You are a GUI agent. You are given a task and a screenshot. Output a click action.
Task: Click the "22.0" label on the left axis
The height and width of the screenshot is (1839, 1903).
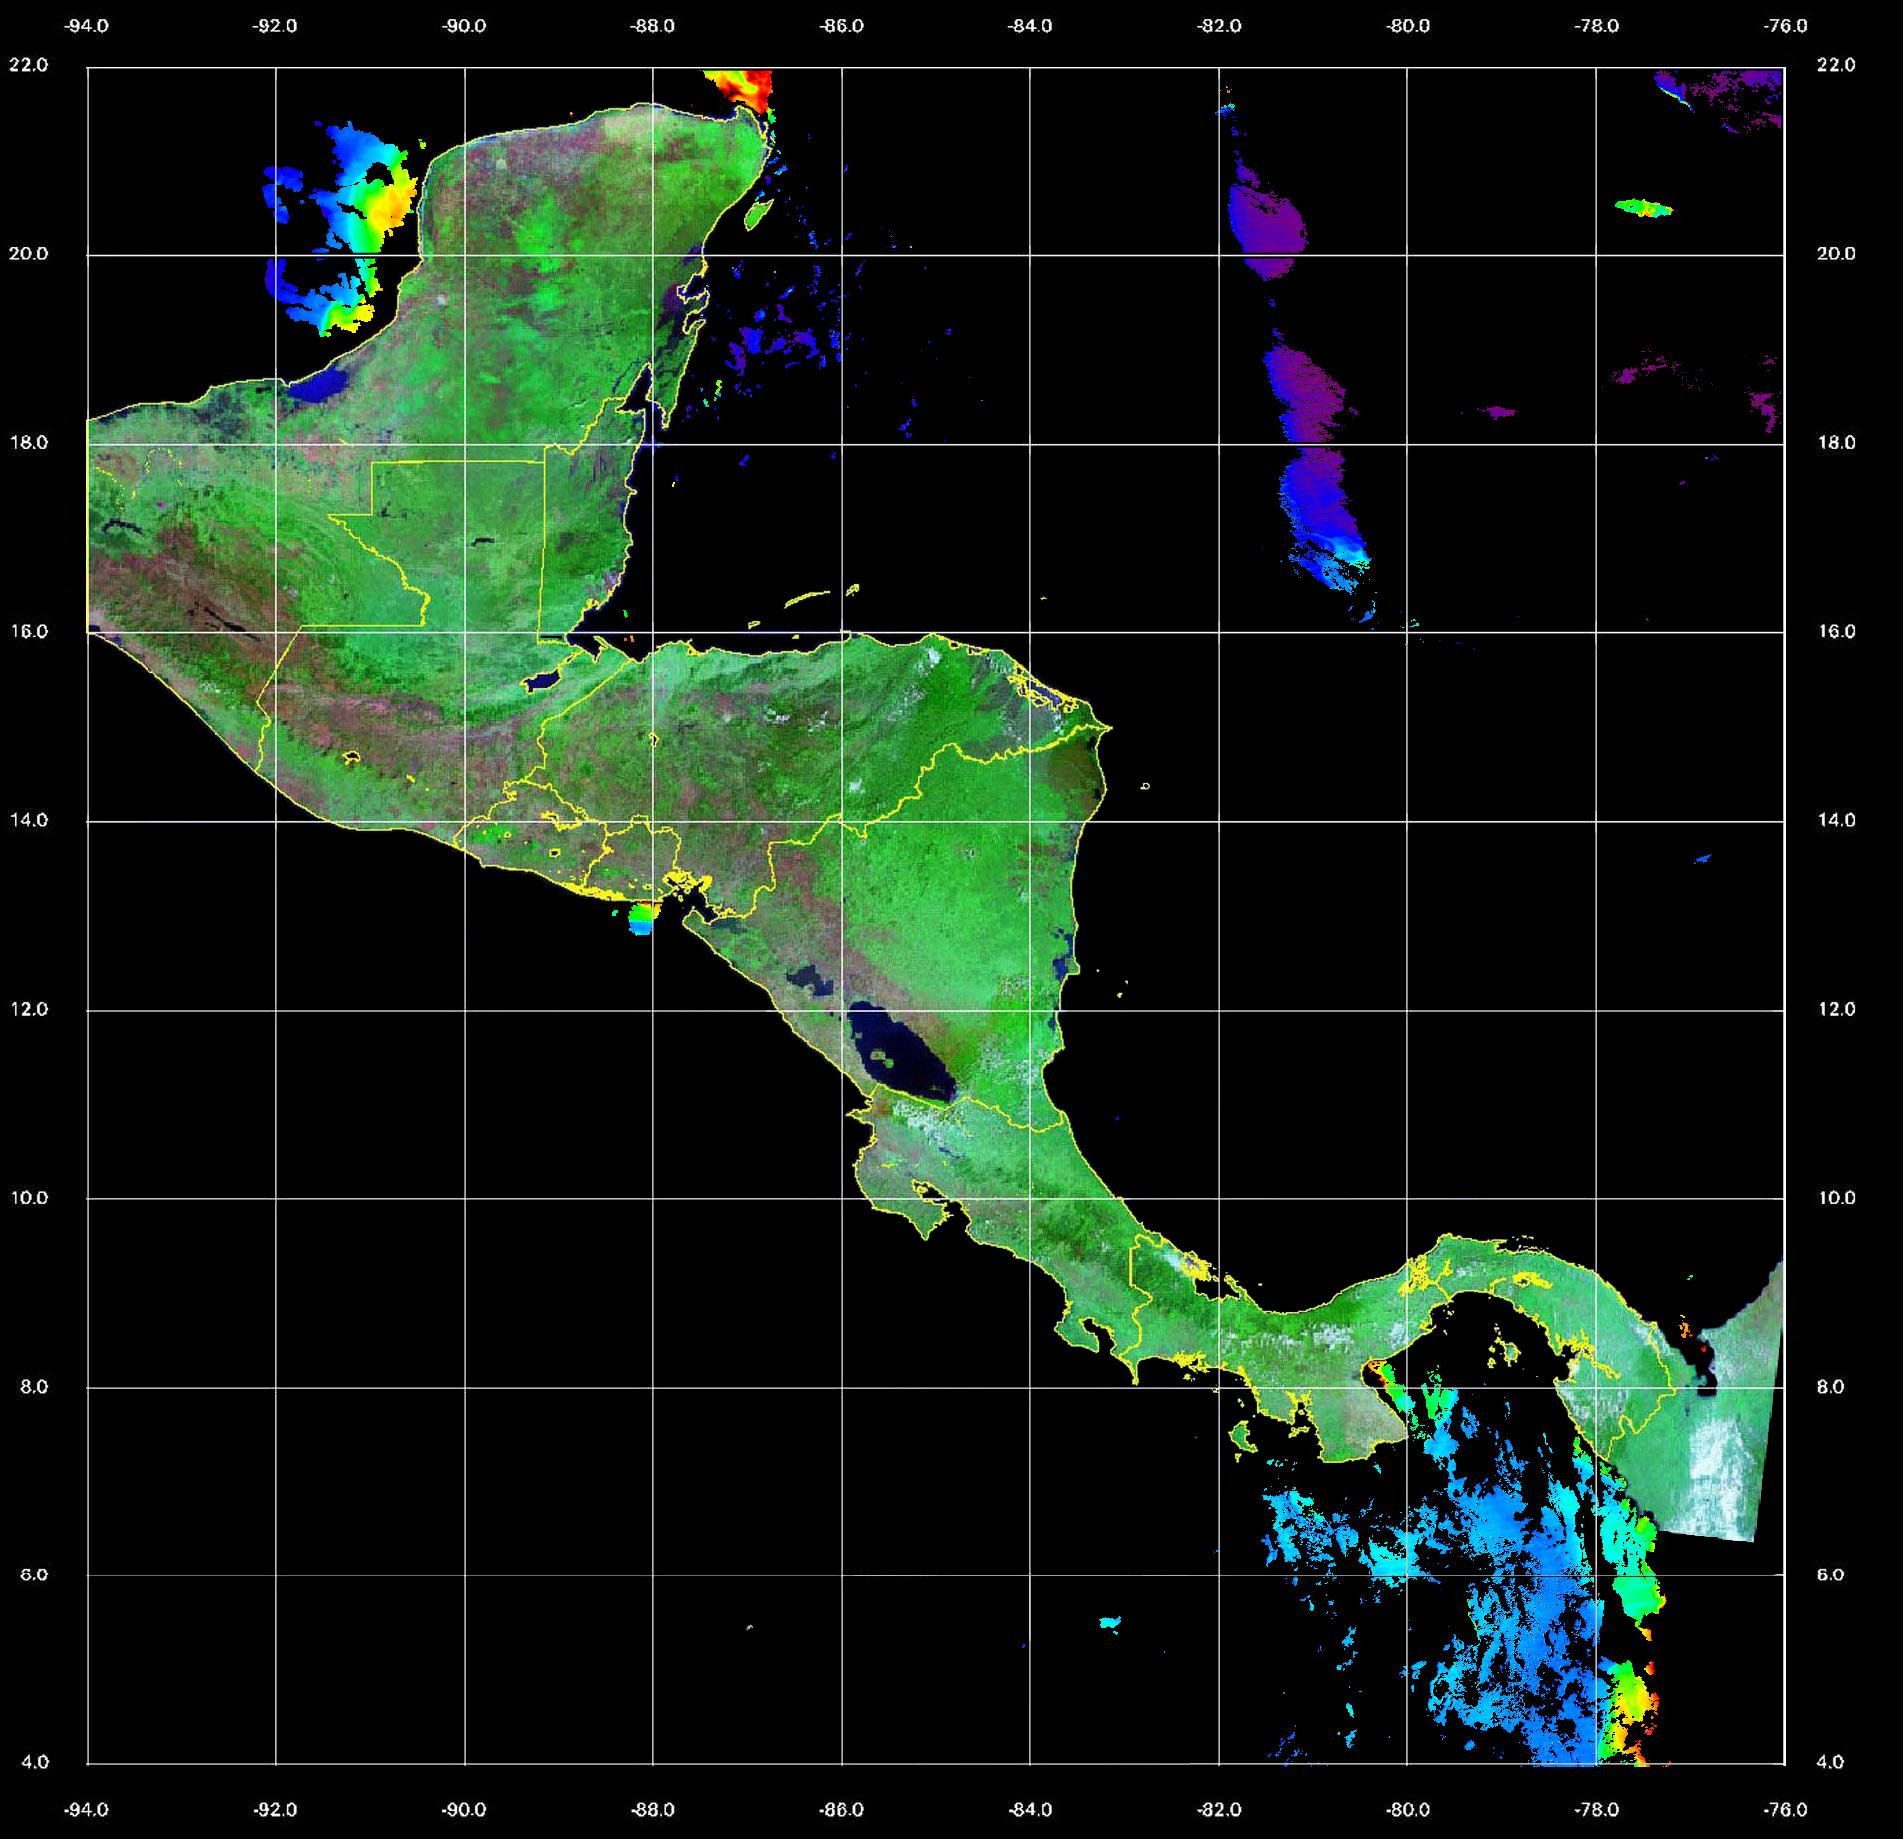point(28,65)
